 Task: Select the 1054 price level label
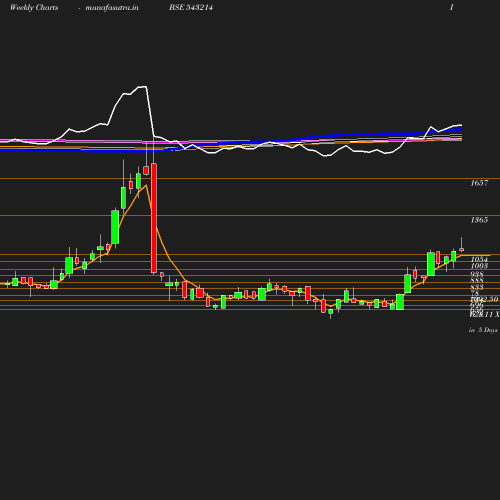[x=479, y=259]
